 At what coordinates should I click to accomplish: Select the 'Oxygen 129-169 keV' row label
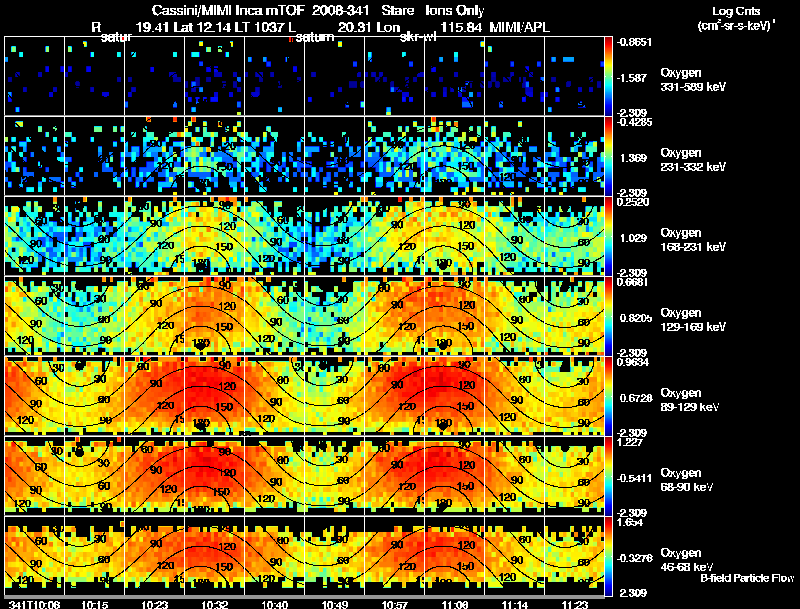[693, 320]
